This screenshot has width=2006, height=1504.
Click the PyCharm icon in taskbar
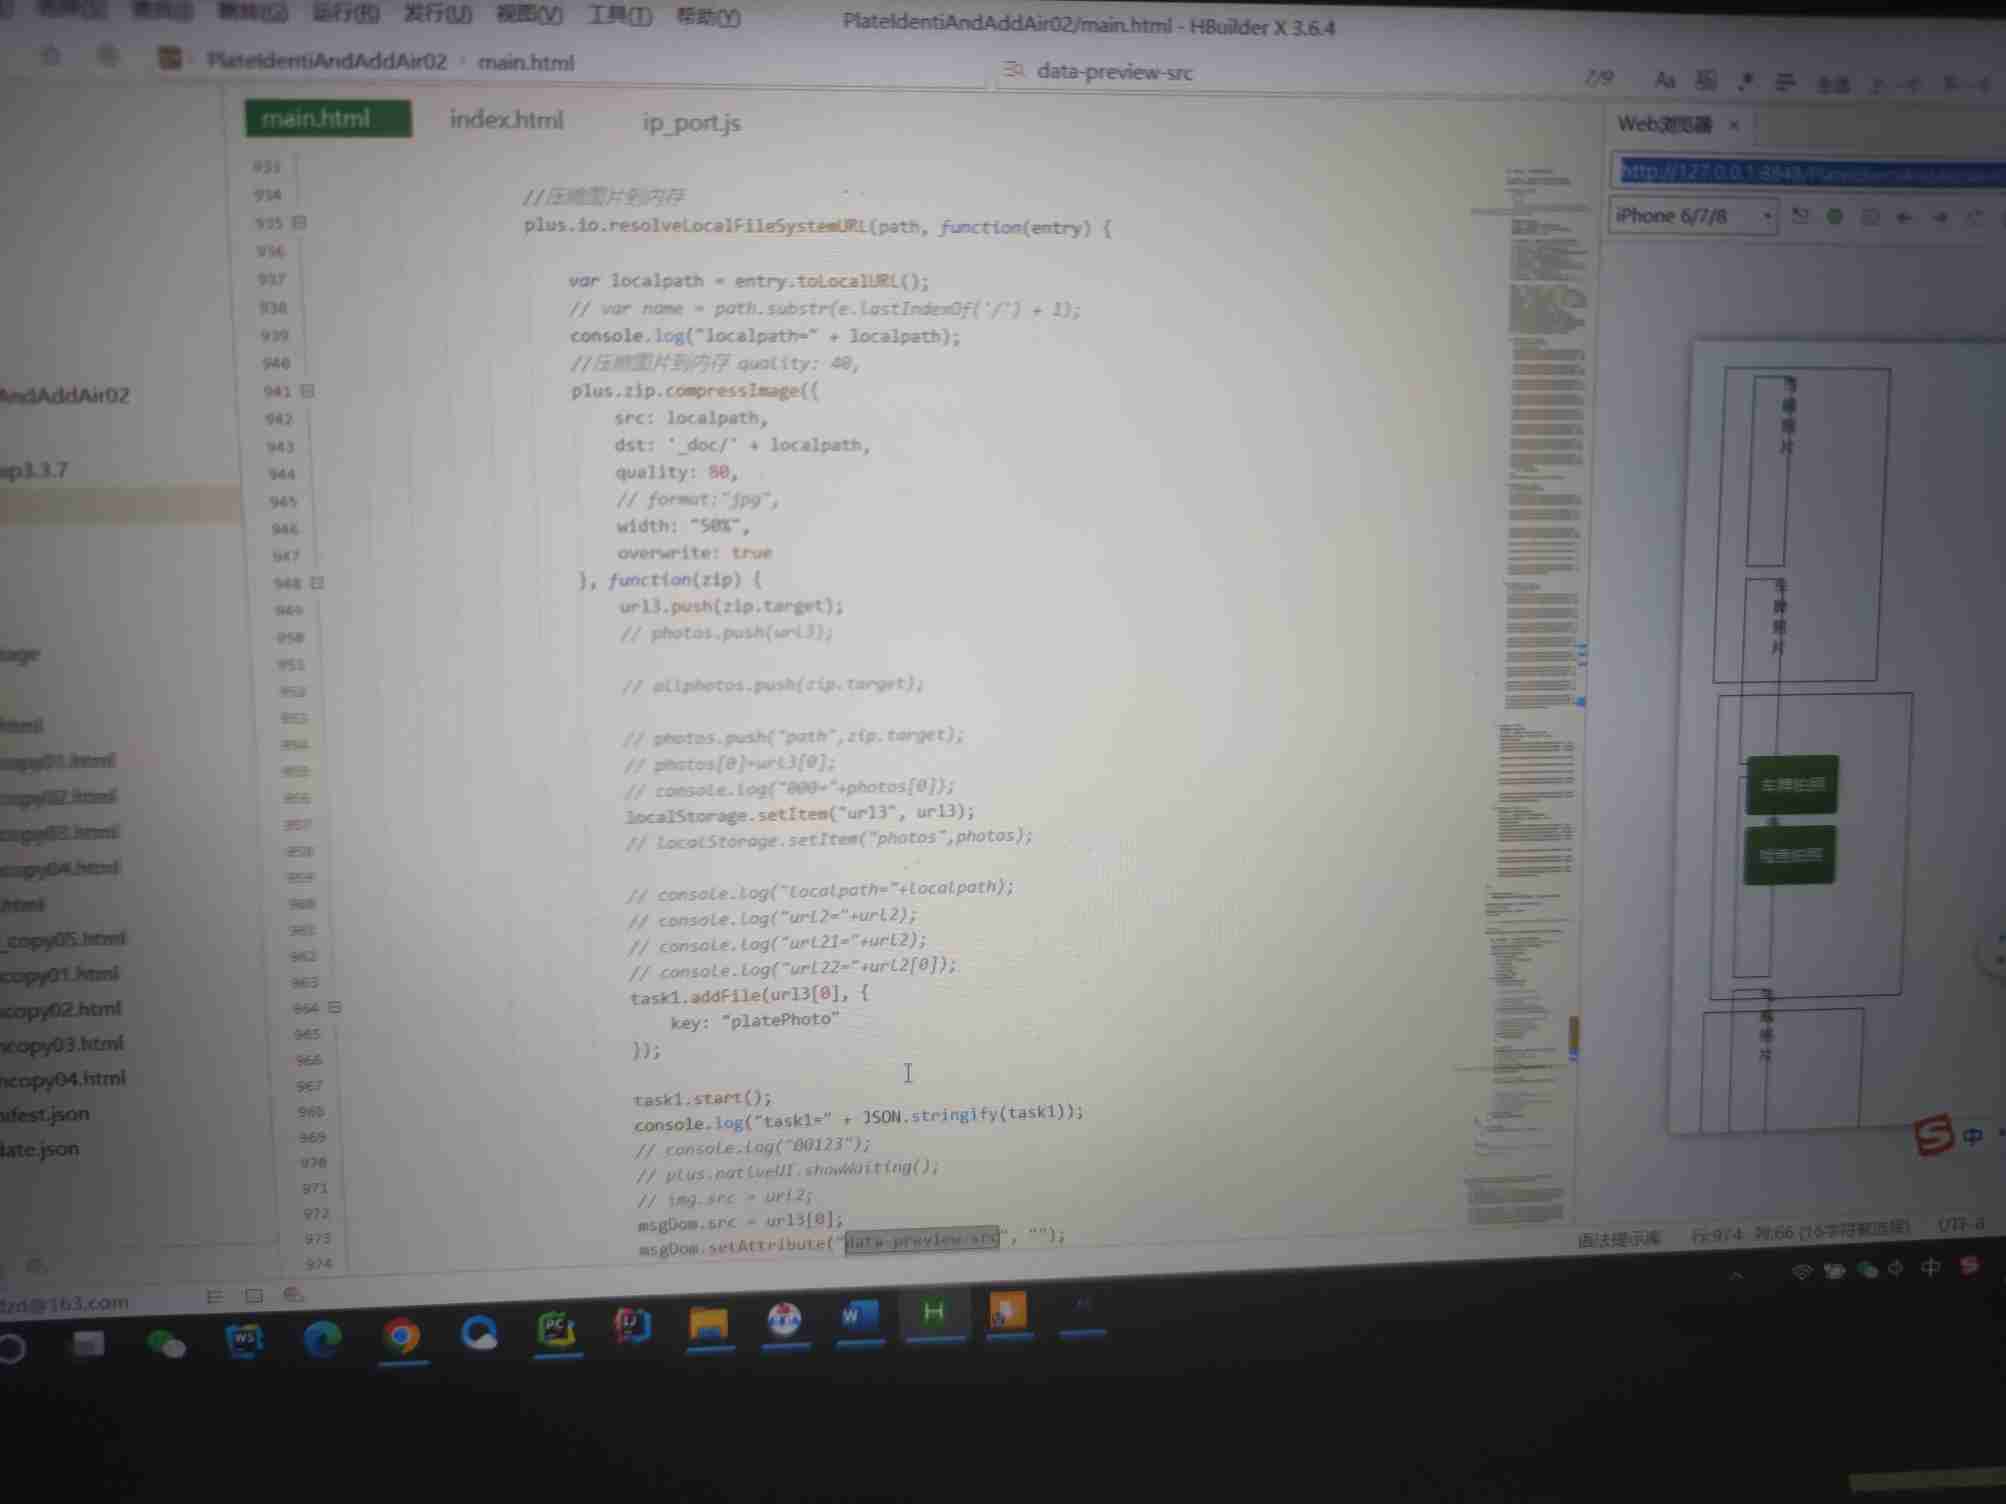[x=557, y=1330]
